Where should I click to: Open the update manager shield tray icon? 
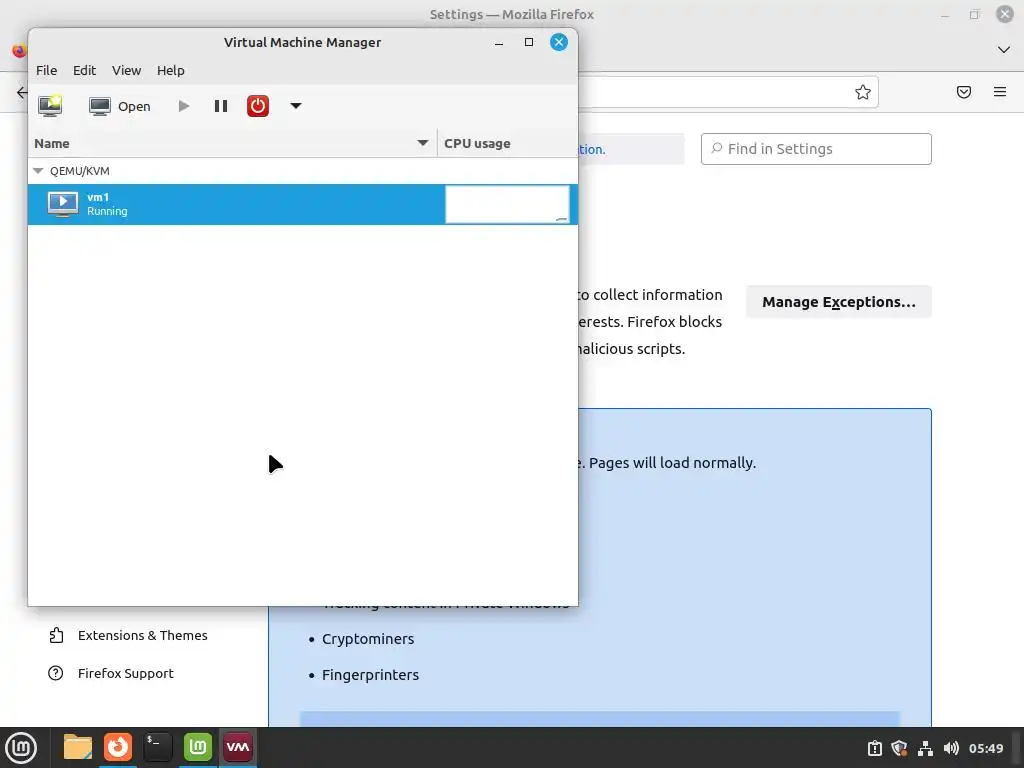click(x=899, y=748)
